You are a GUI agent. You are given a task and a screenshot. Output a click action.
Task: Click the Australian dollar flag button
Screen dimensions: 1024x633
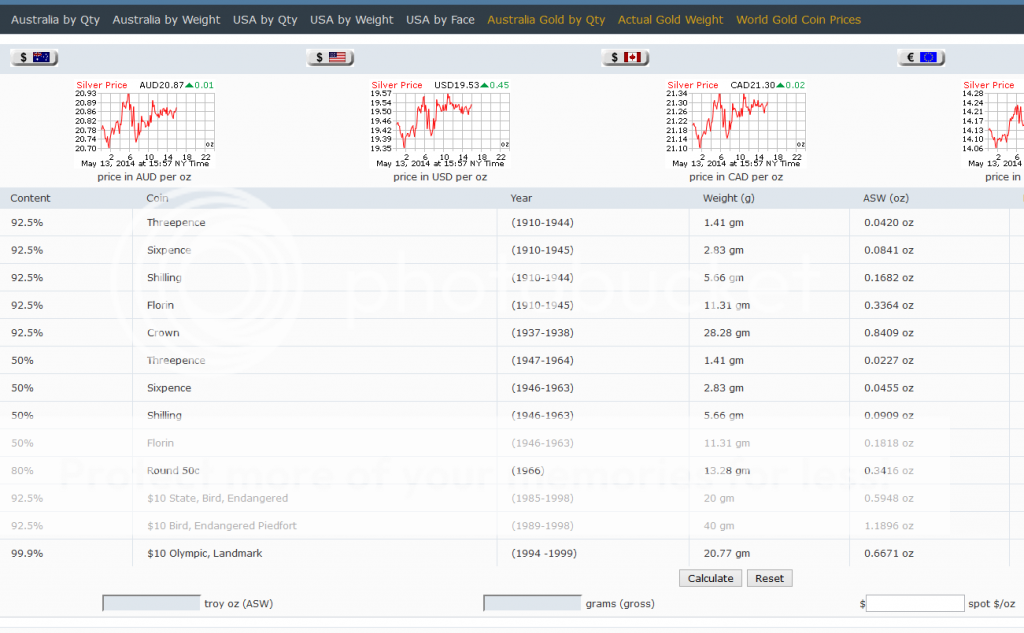click(x=33, y=58)
